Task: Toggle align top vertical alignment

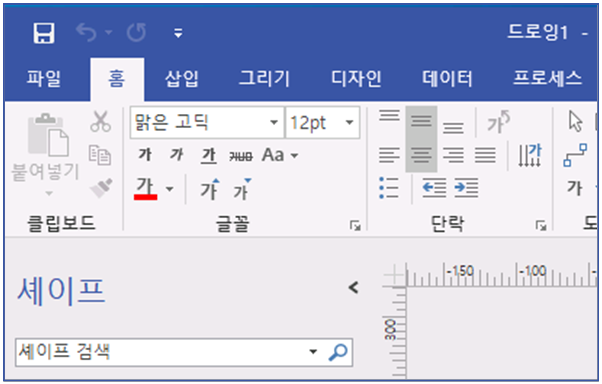Action: pos(389,115)
